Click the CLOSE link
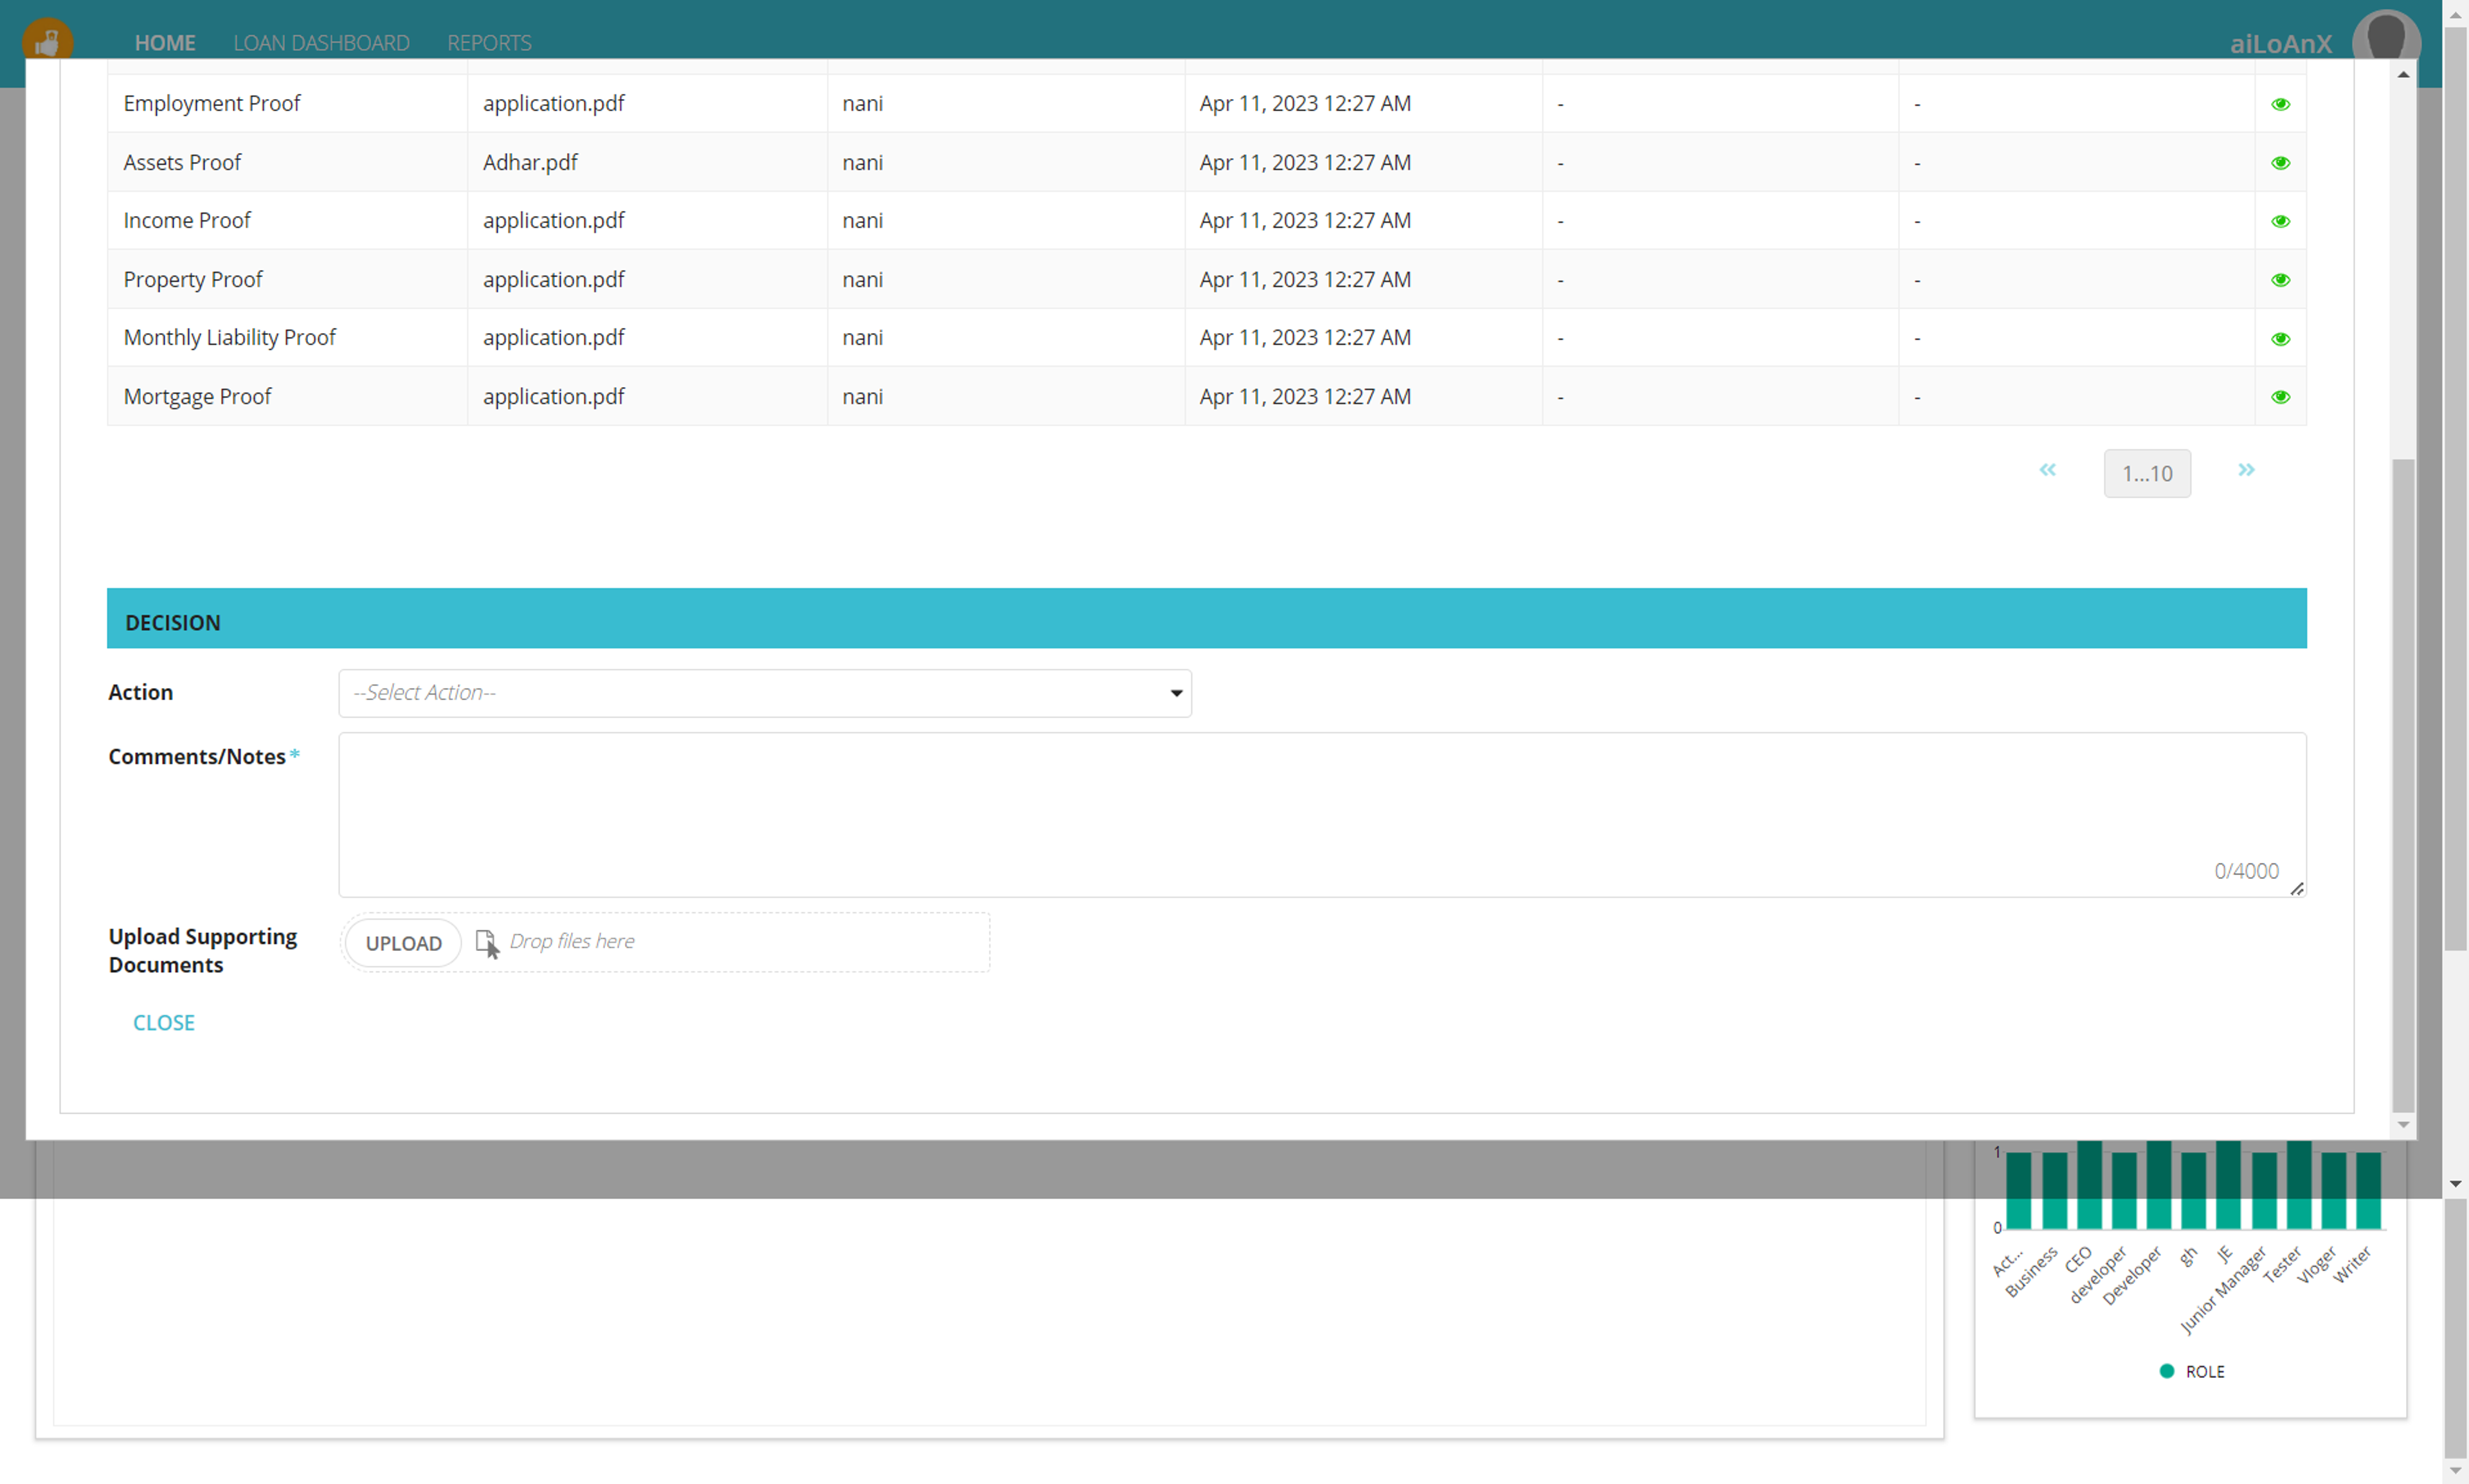This screenshot has height=1484, width=2469. tap(164, 1023)
